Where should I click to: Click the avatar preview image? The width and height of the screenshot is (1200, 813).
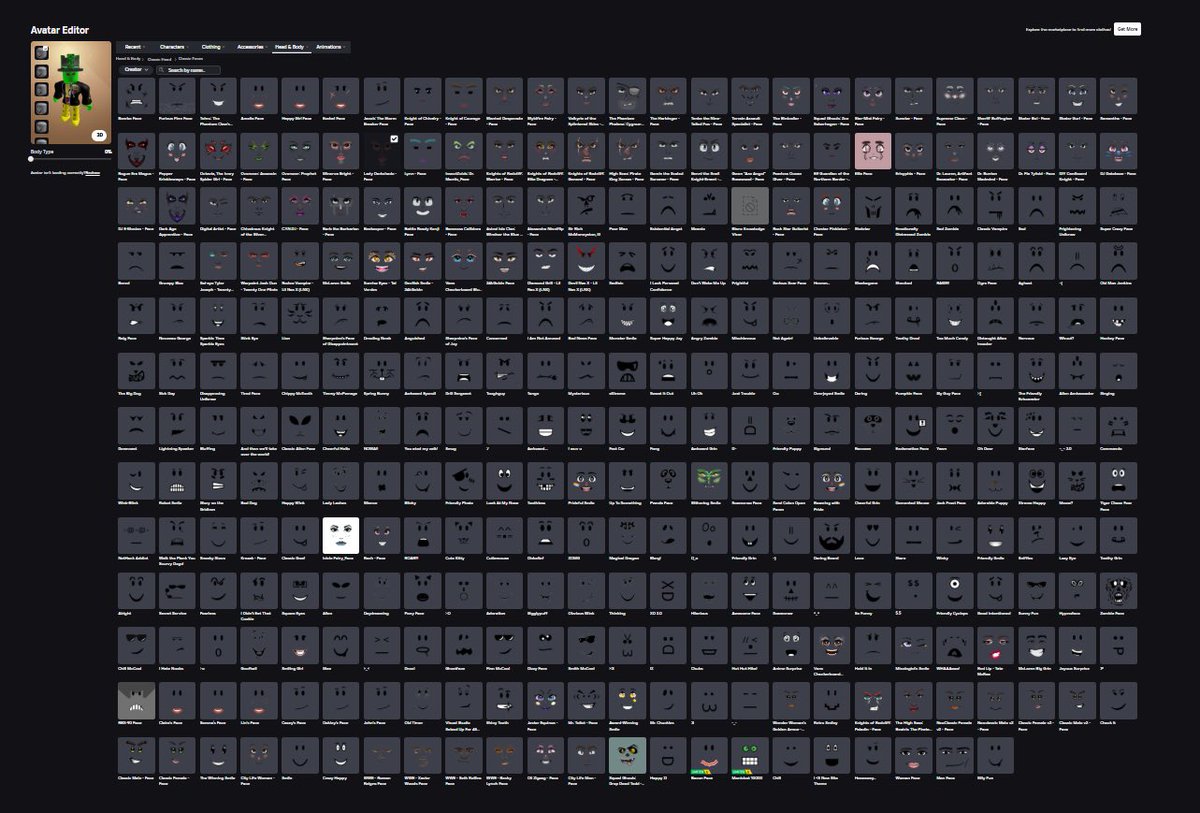pyautogui.click(x=71, y=93)
